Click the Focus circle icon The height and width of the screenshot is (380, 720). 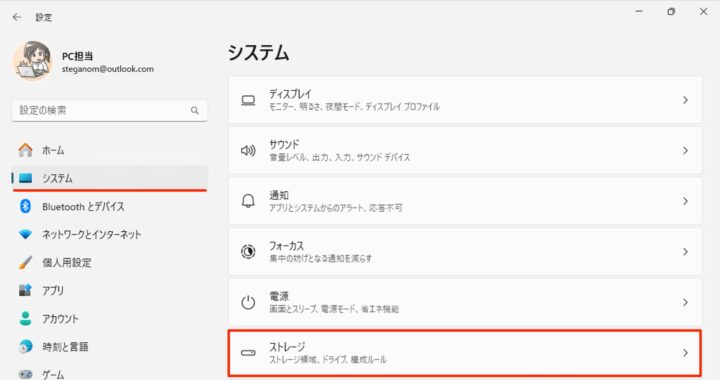pyautogui.click(x=248, y=251)
